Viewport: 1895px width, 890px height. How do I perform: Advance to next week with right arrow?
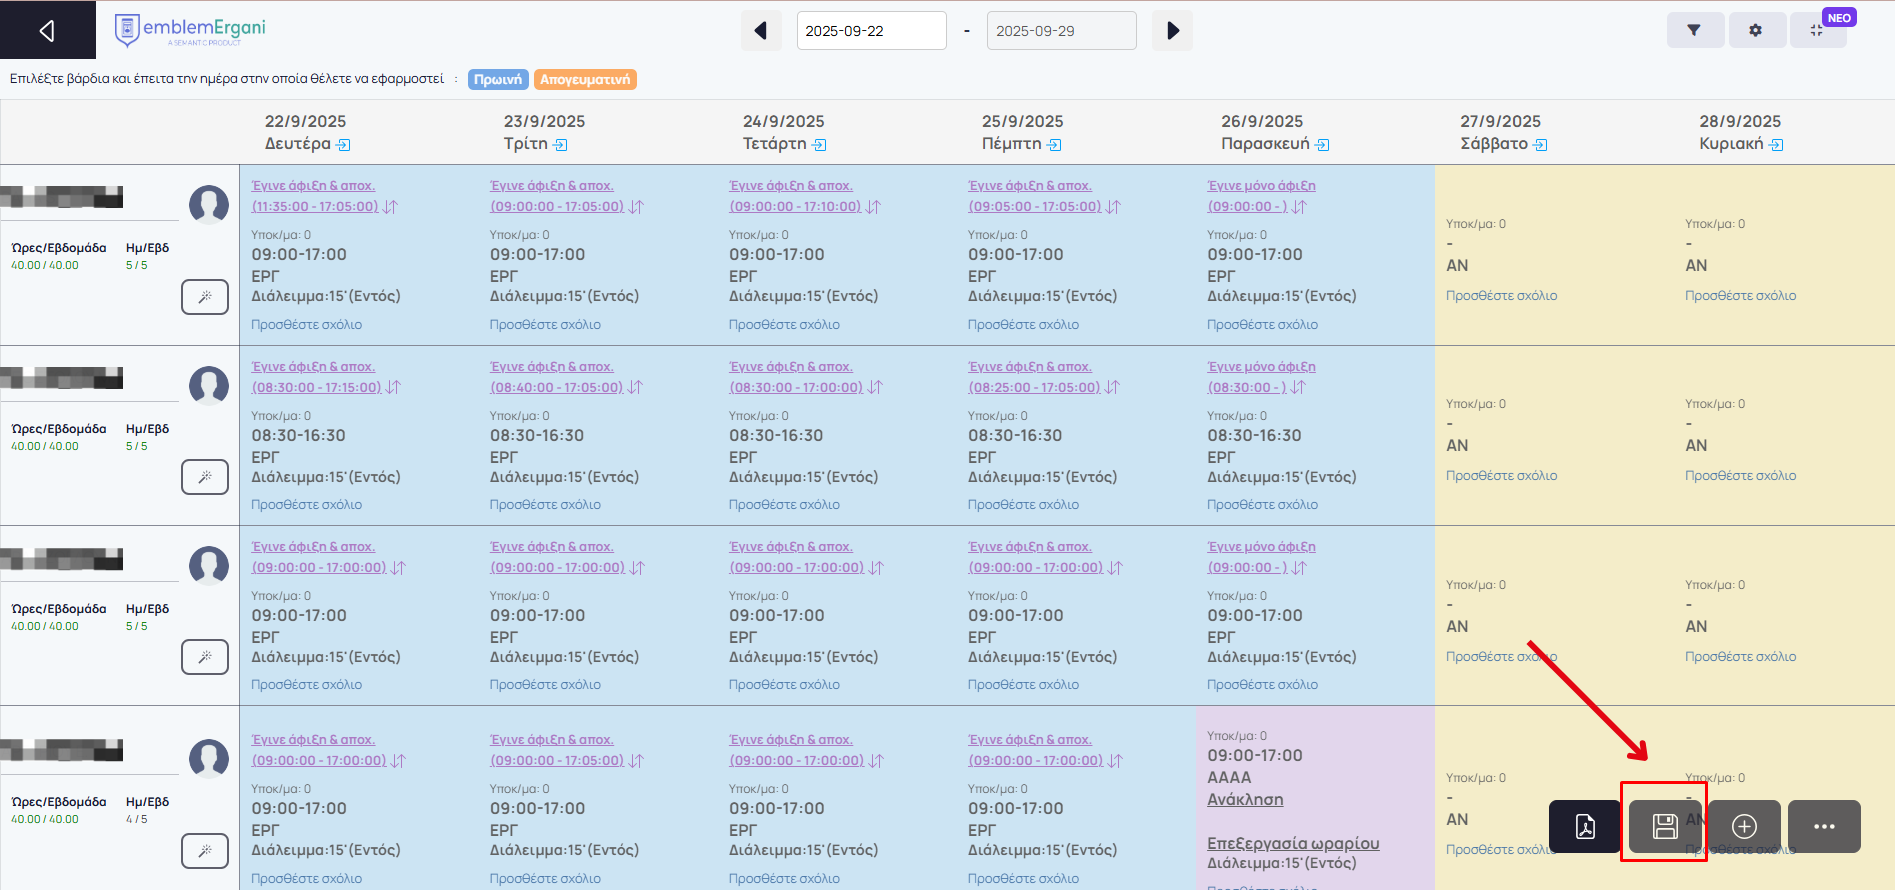pyautogui.click(x=1173, y=31)
